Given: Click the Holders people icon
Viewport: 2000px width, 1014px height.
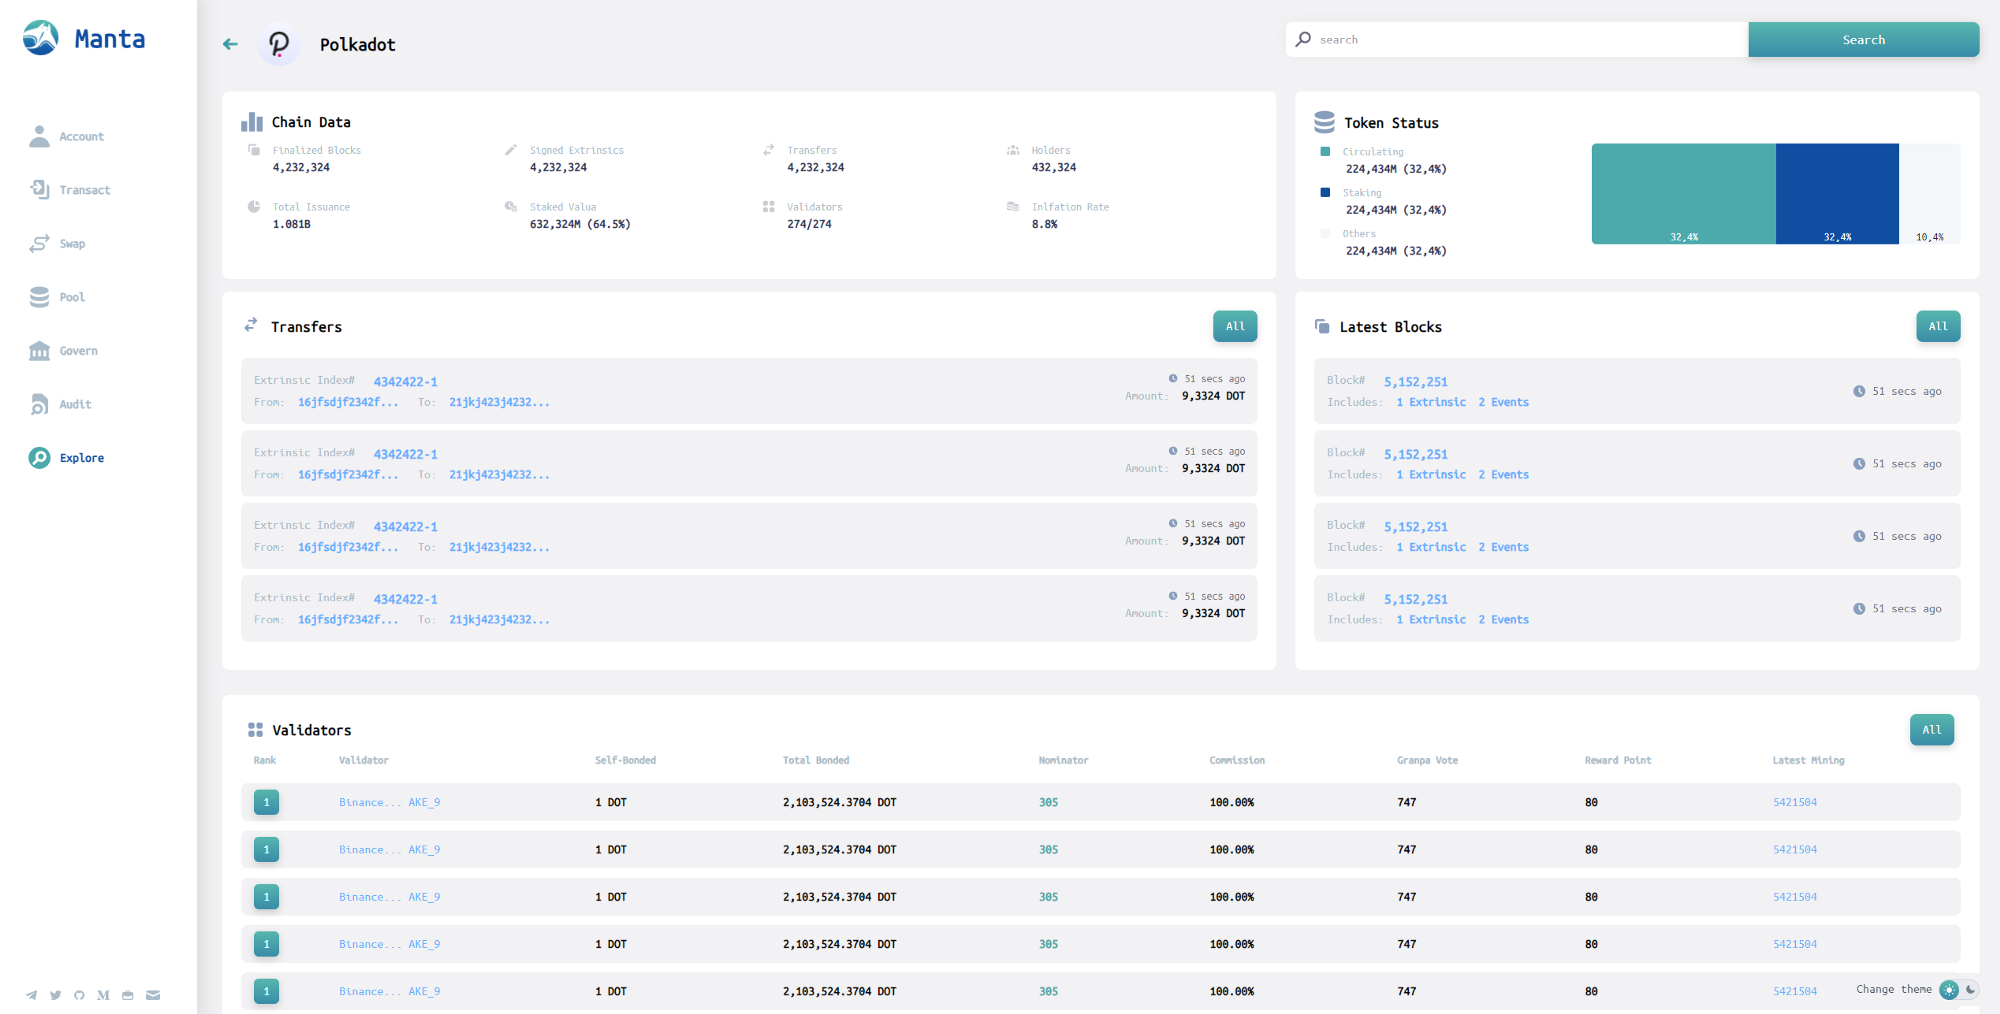Looking at the screenshot, I should pyautogui.click(x=1013, y=150).
